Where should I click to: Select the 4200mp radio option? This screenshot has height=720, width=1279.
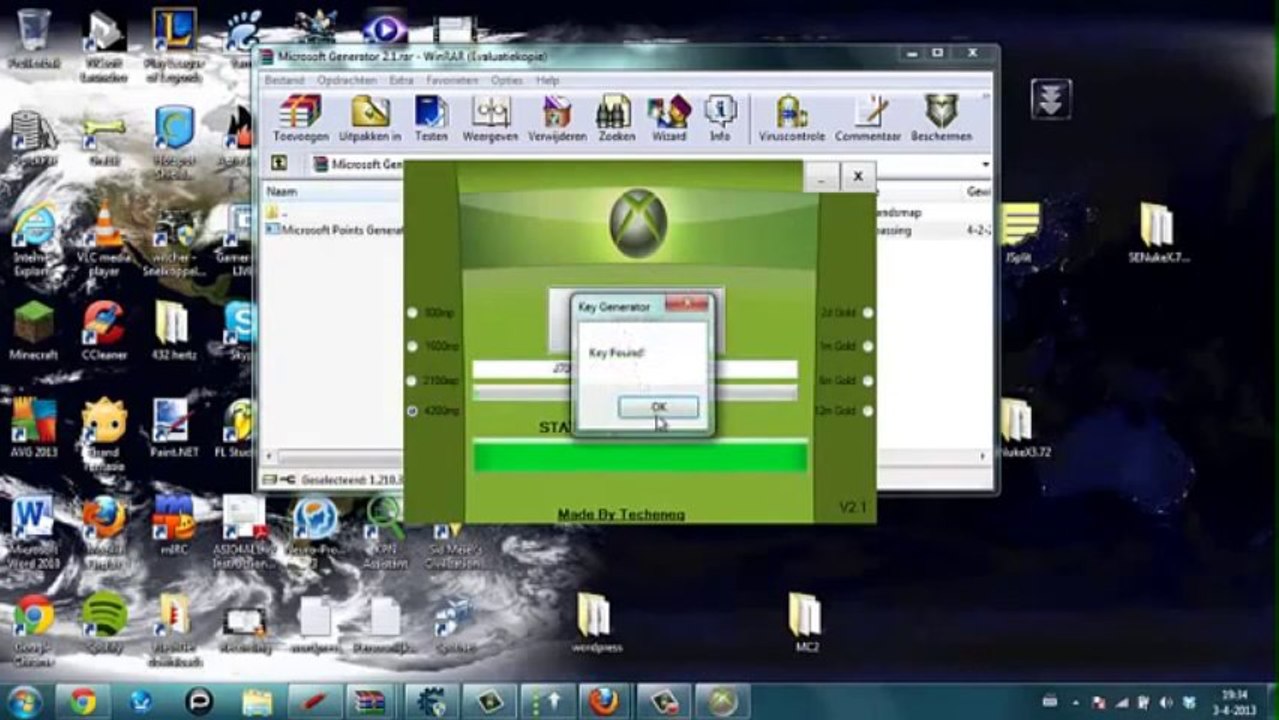point(412,410)
